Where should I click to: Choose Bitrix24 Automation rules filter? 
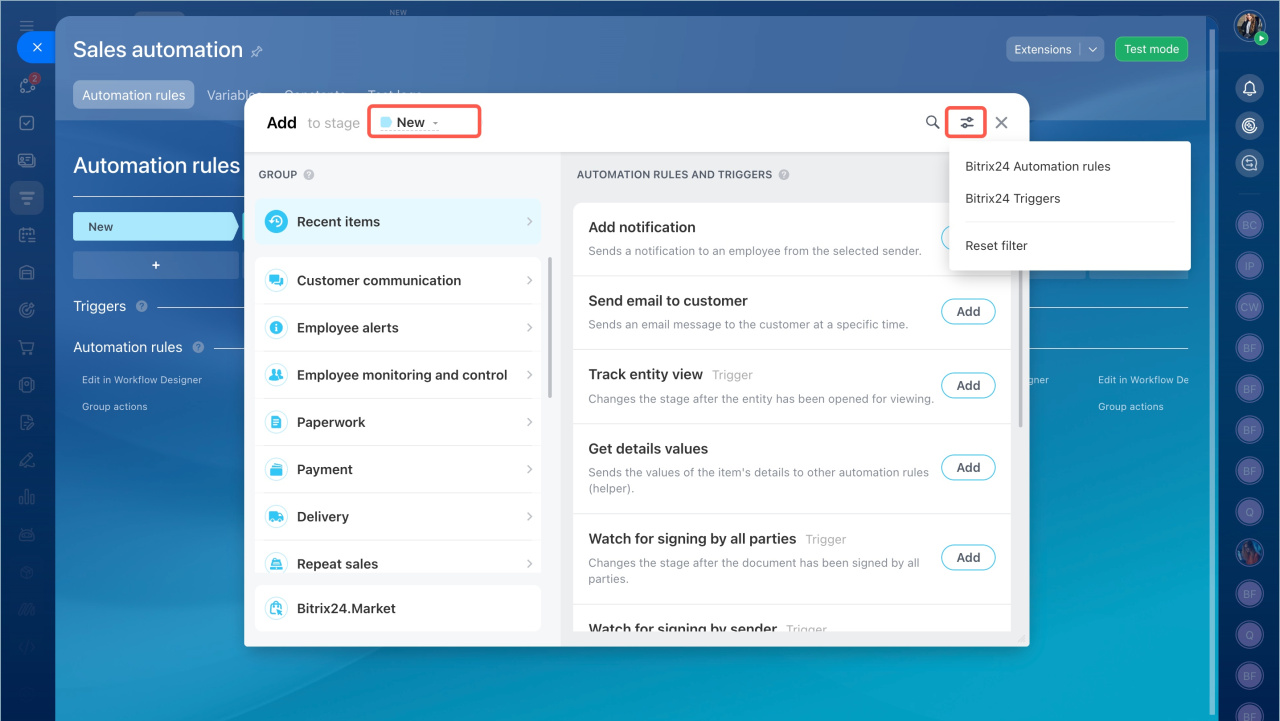(1037, 167)
